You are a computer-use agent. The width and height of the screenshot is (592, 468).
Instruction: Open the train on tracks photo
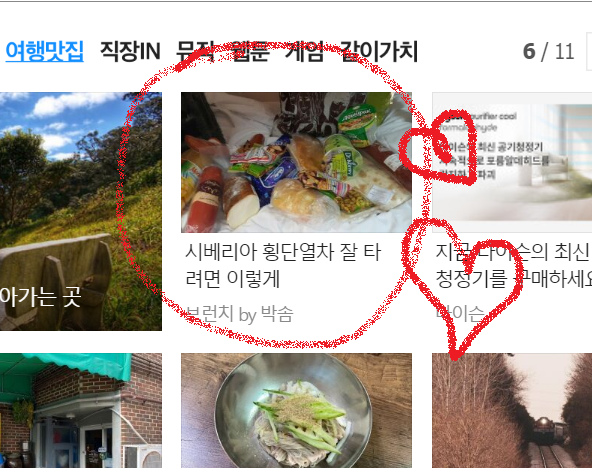512,411
